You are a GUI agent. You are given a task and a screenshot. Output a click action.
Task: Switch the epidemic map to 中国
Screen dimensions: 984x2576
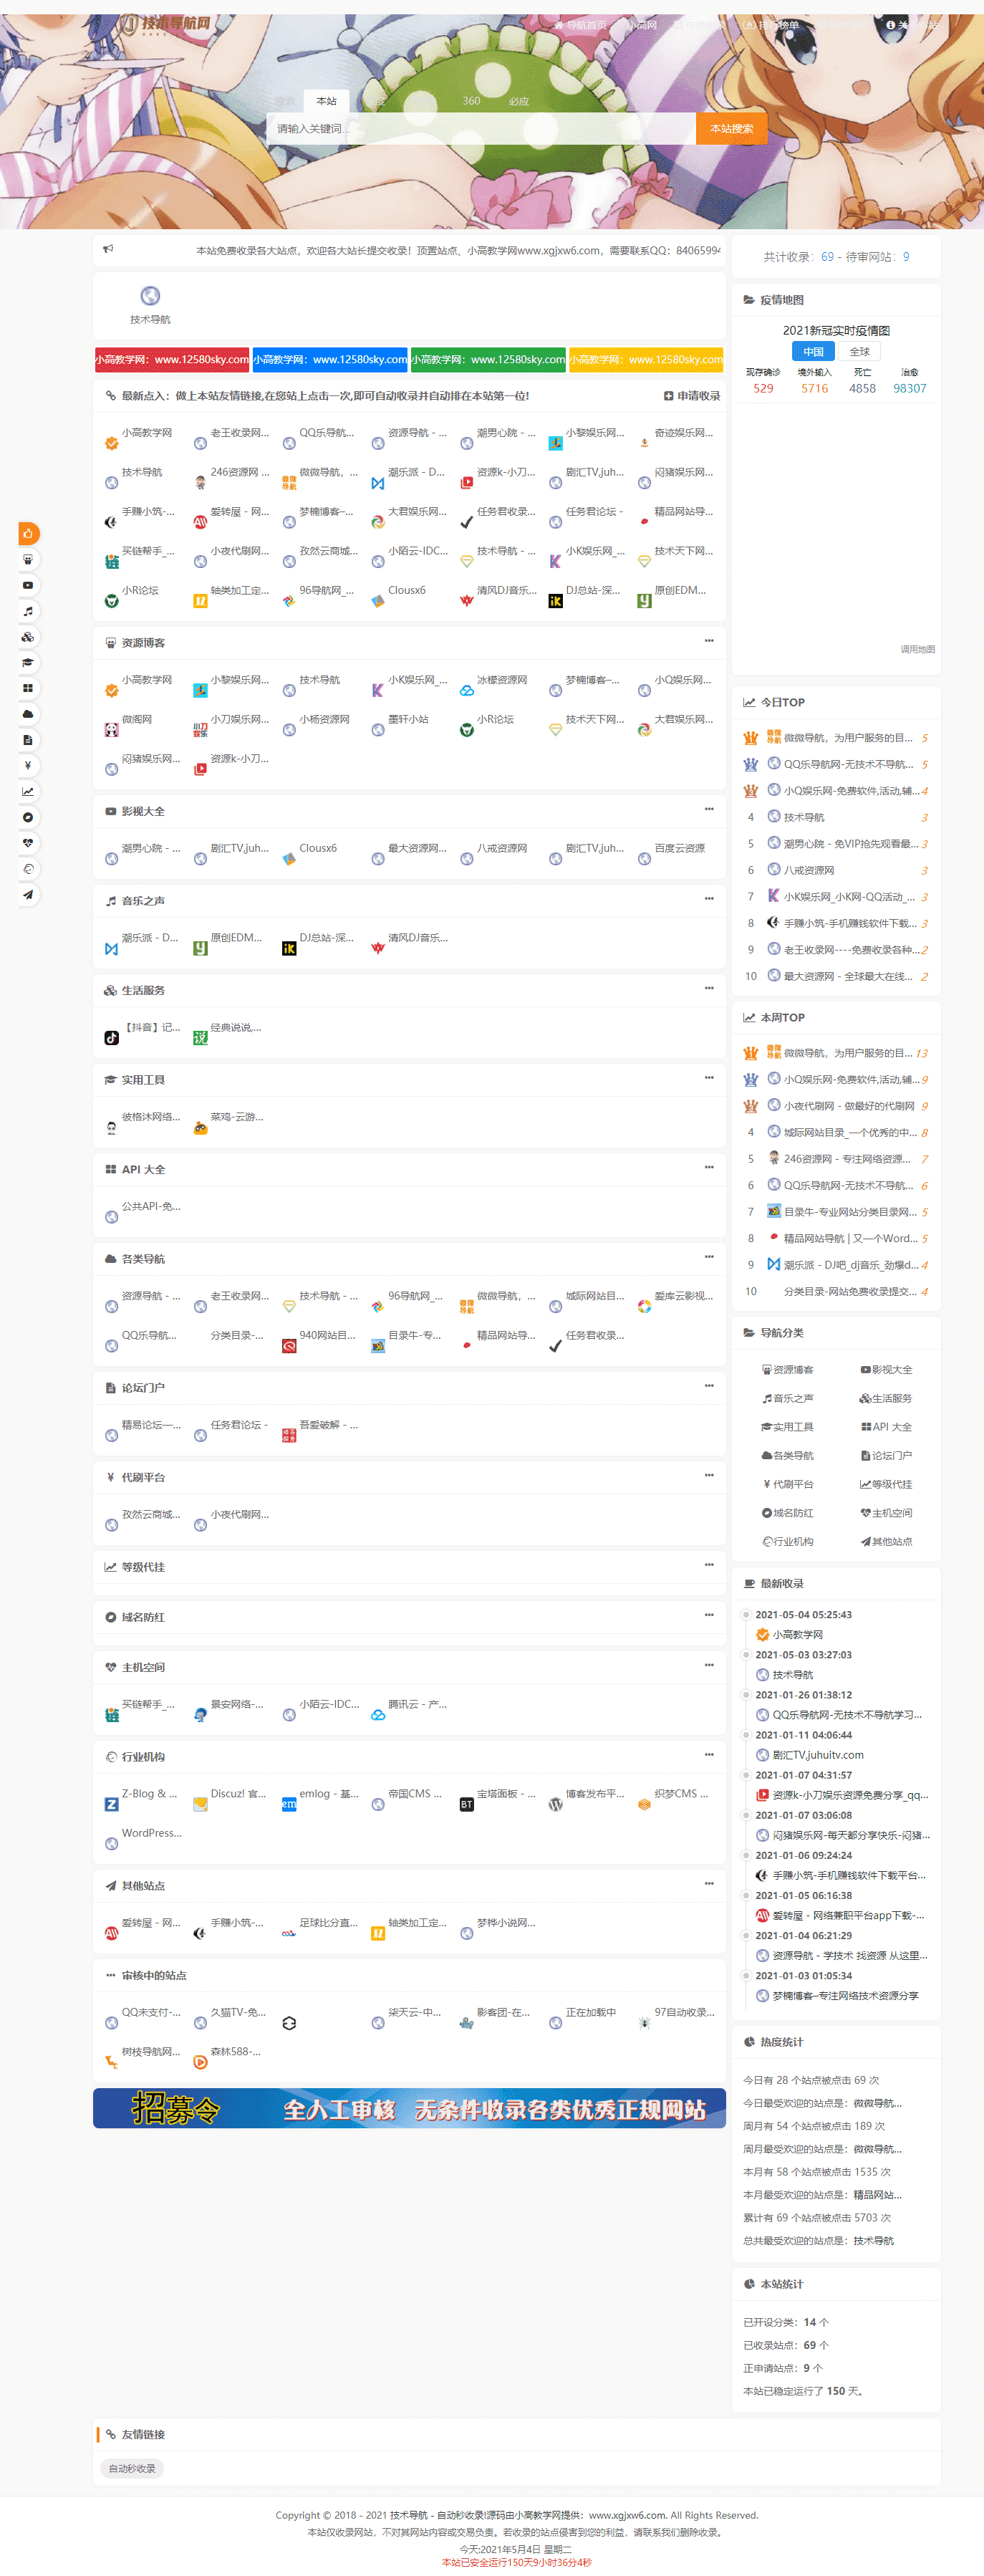pyautogui.click(x=813, y=352)
